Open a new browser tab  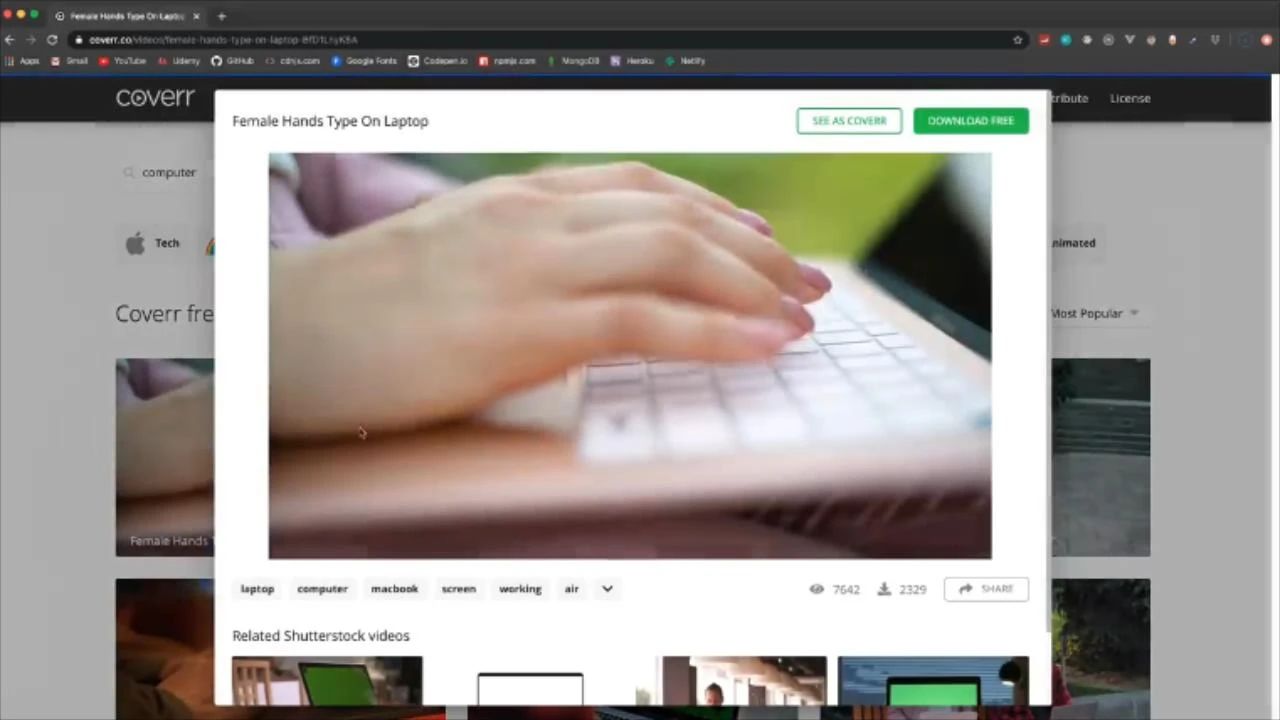[x=221, y=16]
